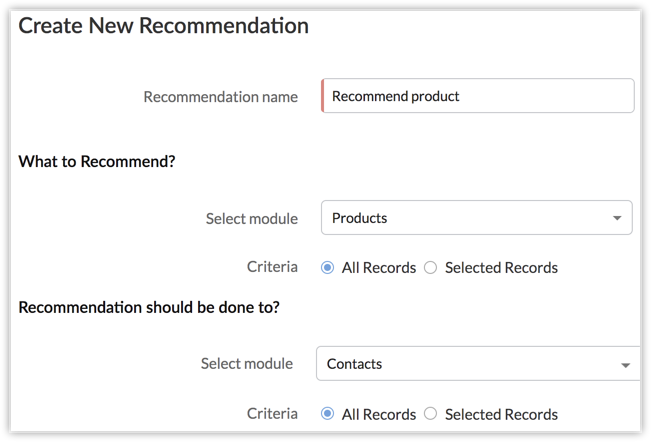Viewport: 651px width, 442px height.
Task: Click the Selected Records text under Products
Action: (501, 267)
